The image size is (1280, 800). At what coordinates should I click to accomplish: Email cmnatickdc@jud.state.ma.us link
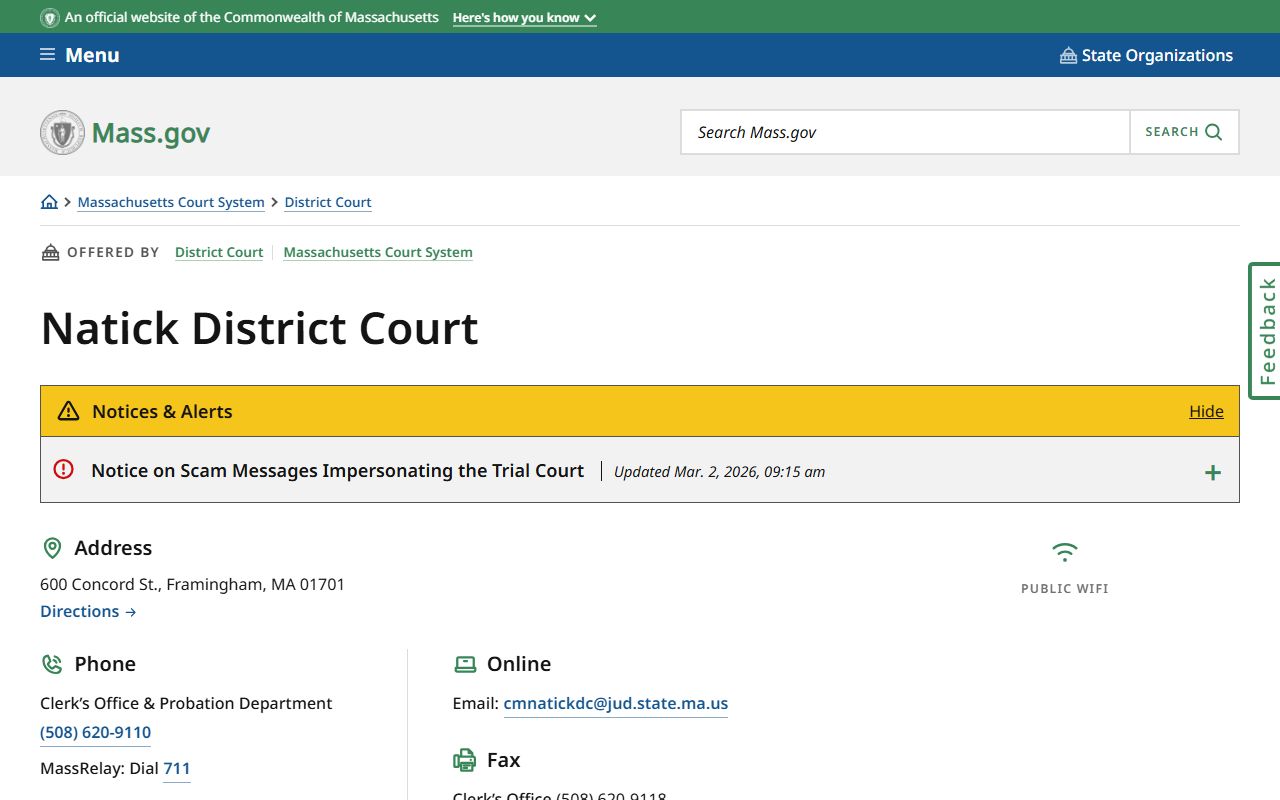pos(616,703)
